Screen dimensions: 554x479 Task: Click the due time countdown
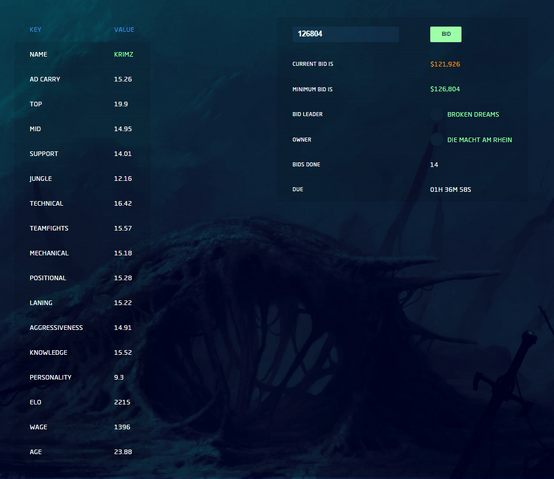click(450, 190)
